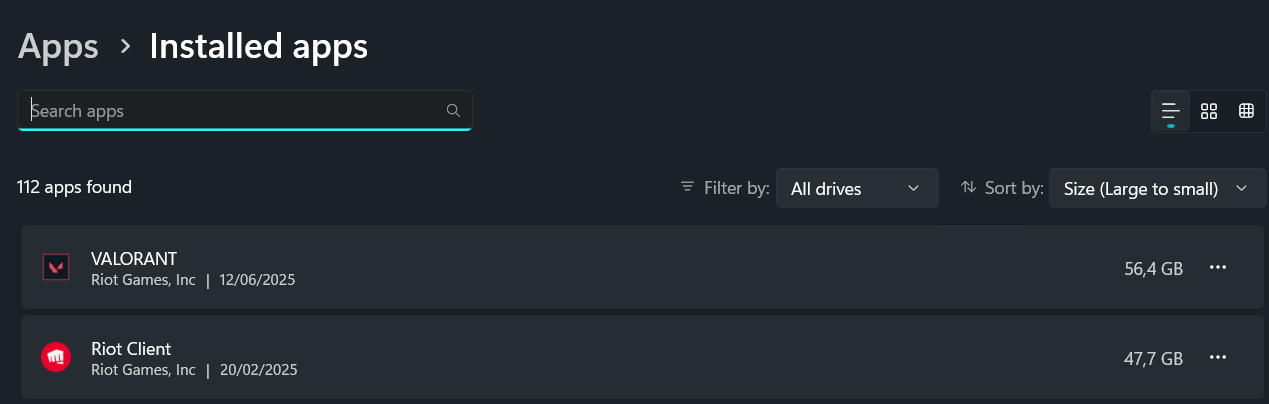Switch to table view layout

click(x=1246, y=111)
